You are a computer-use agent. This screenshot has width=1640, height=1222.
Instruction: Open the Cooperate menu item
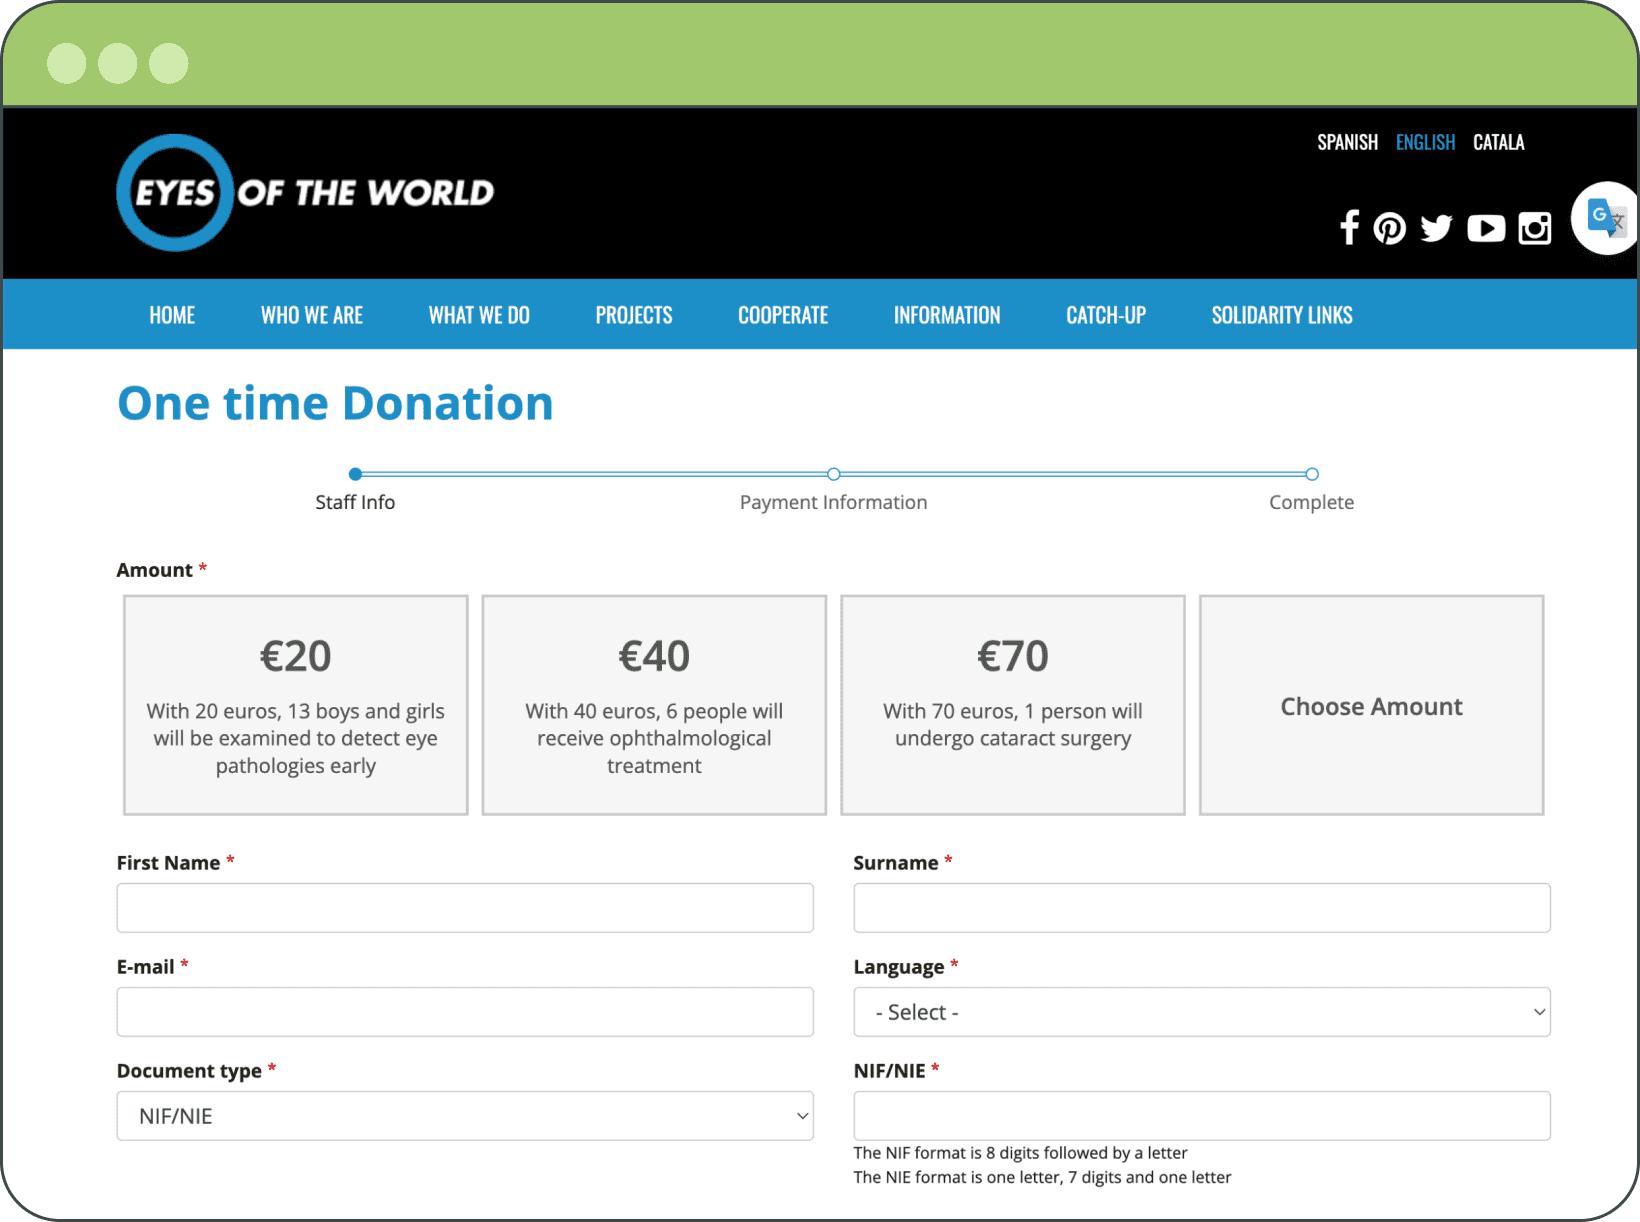point(783,315)
